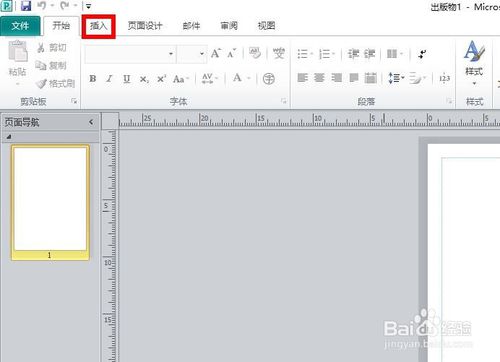The width and height of the screenshot is (500, 362).
Task: Collapse the page list triangle in navigation
Action: point(9,136)
